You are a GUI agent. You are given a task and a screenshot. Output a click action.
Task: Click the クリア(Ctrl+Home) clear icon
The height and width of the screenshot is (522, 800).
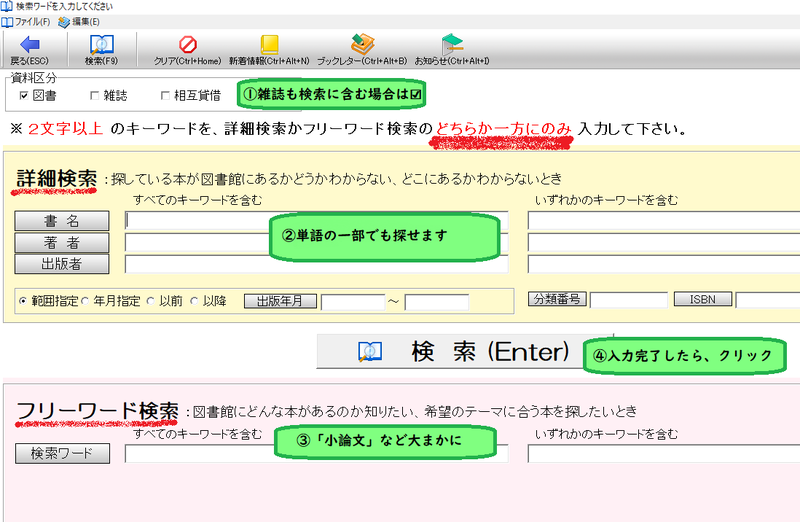[187, 44]
